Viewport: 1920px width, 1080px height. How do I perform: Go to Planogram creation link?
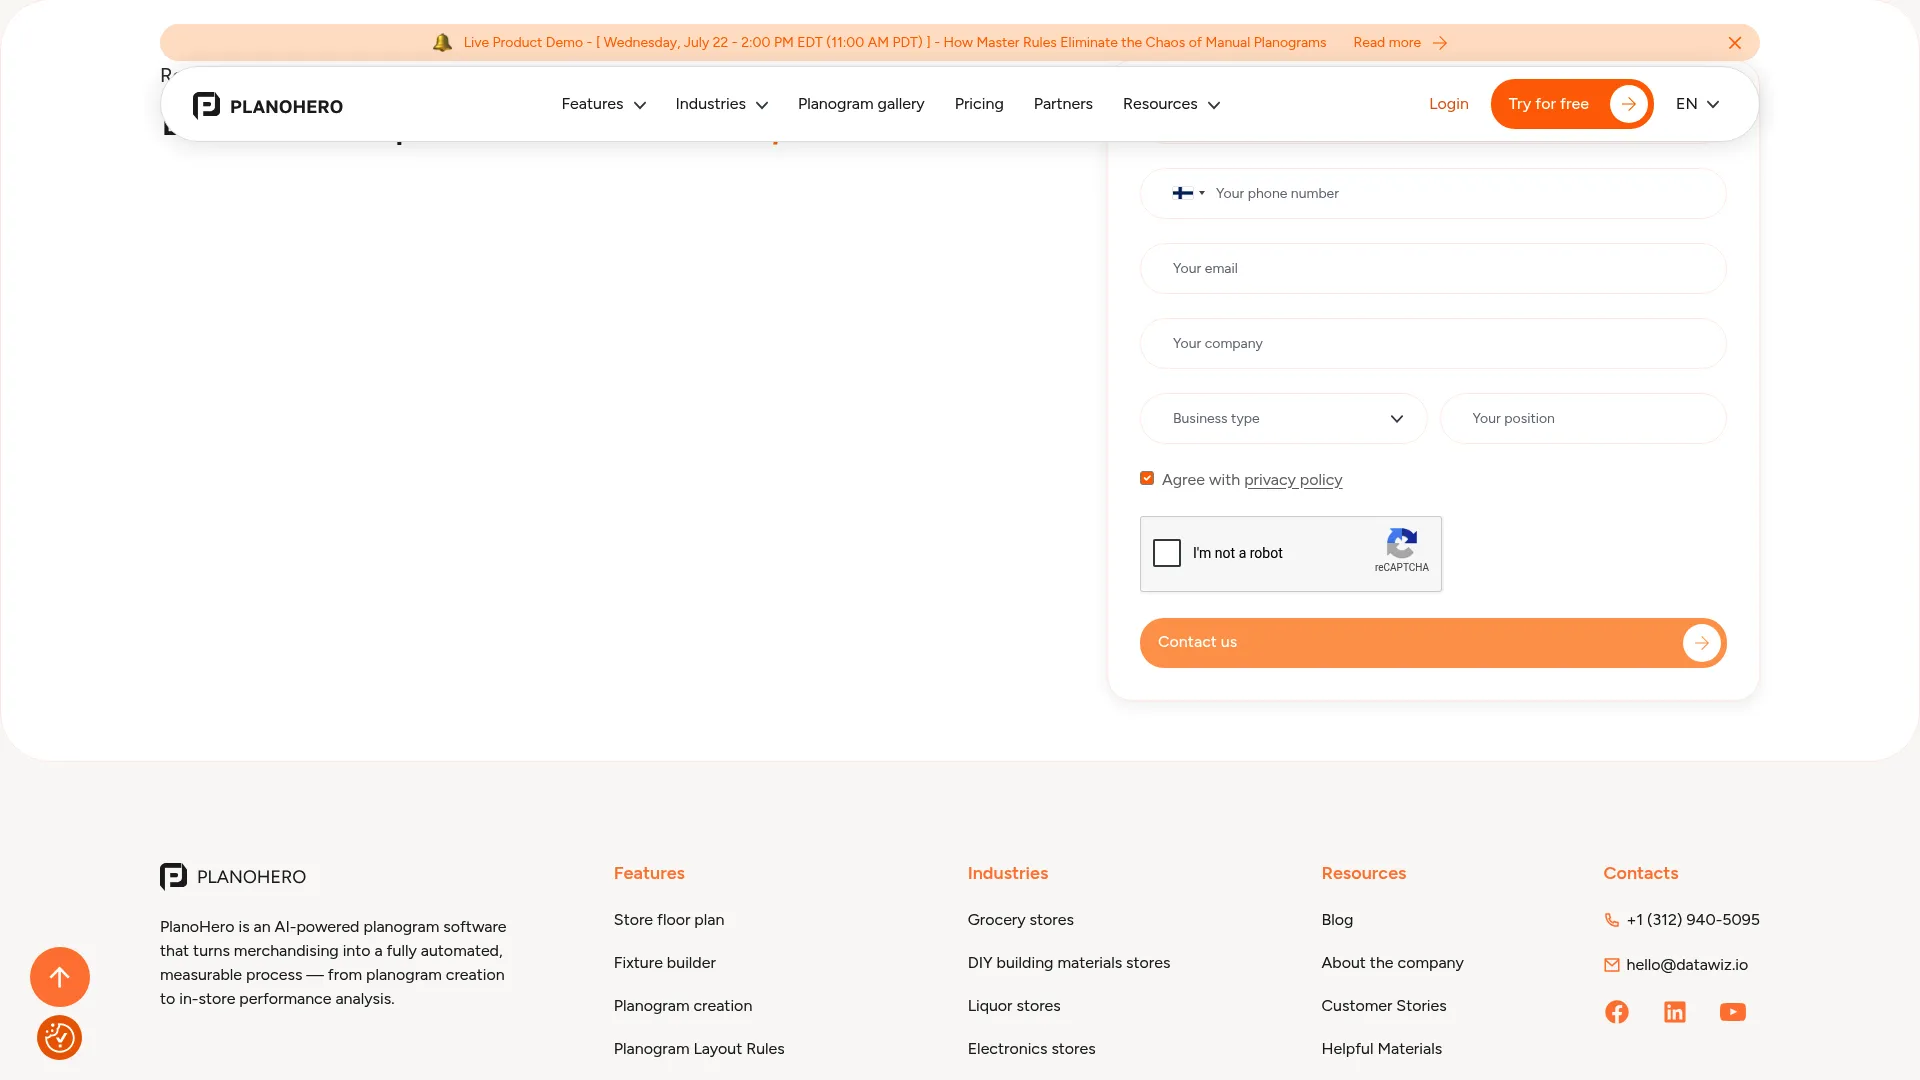coord(683,1006)
